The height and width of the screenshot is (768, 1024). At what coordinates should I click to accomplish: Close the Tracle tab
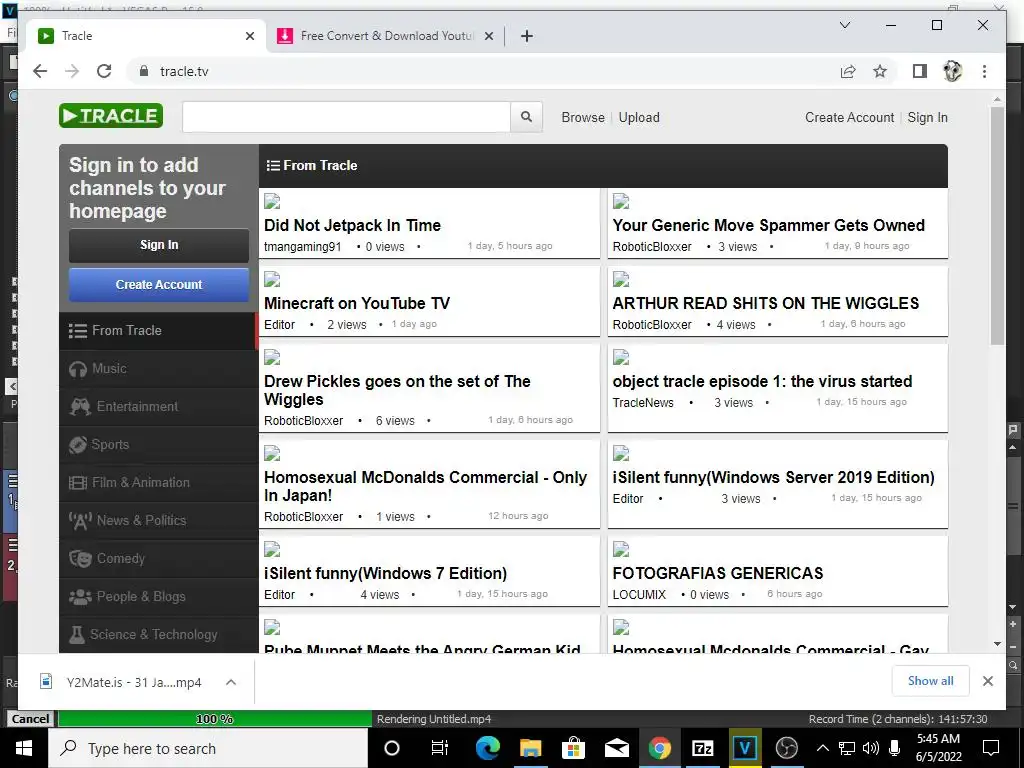pos(249,36)
